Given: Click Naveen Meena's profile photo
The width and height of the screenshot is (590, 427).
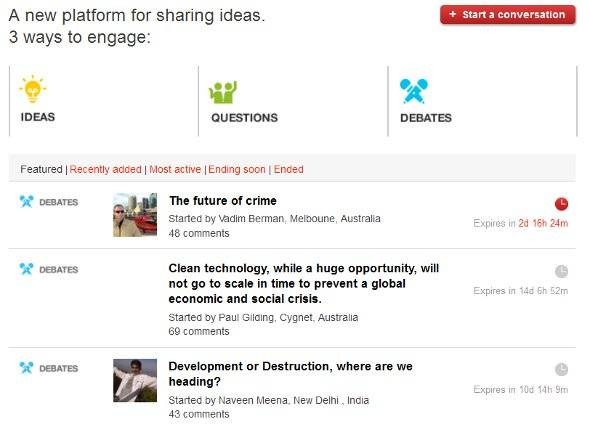Looking at the screenshot, I should coord(135,380).
